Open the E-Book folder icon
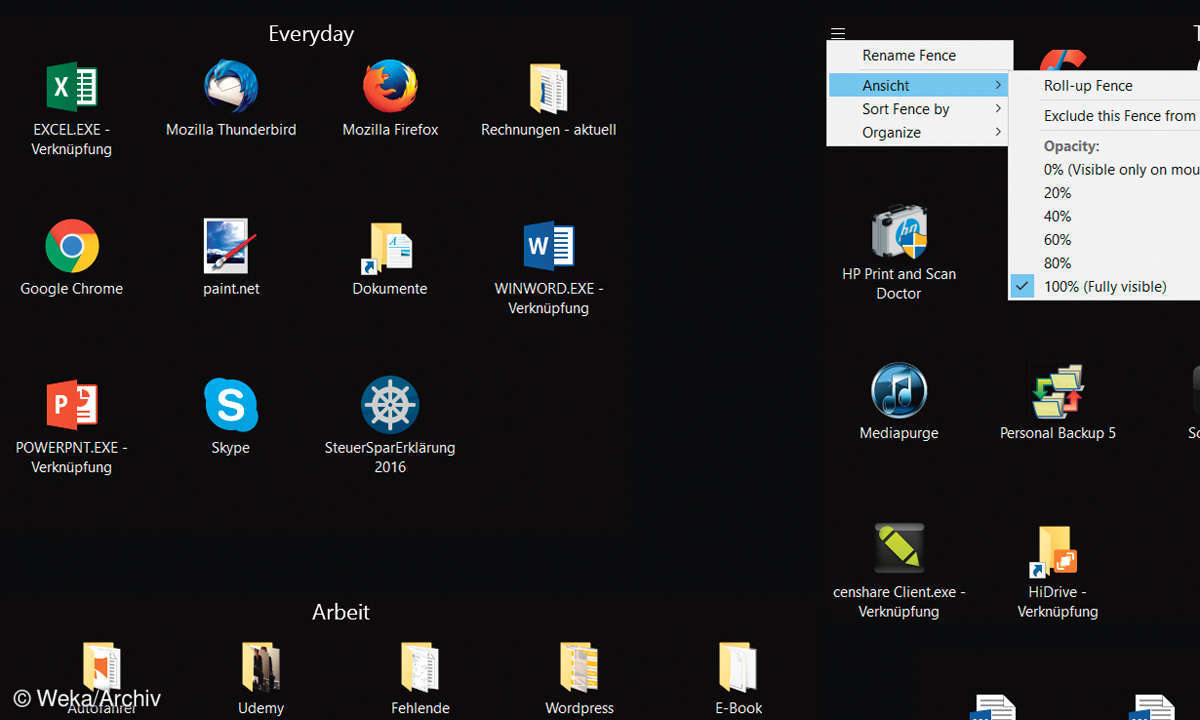This screenshot has width=1200, height=720. click(x=738, y=668)
